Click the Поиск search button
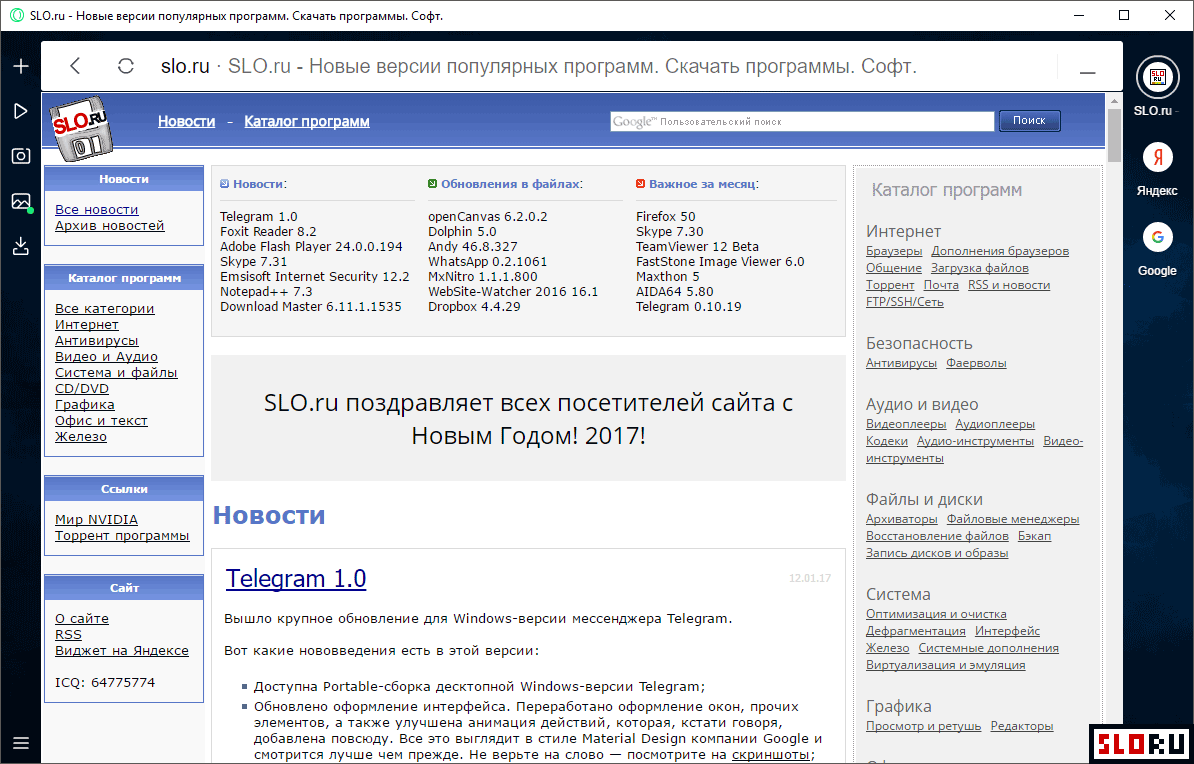 [1030, 120]
